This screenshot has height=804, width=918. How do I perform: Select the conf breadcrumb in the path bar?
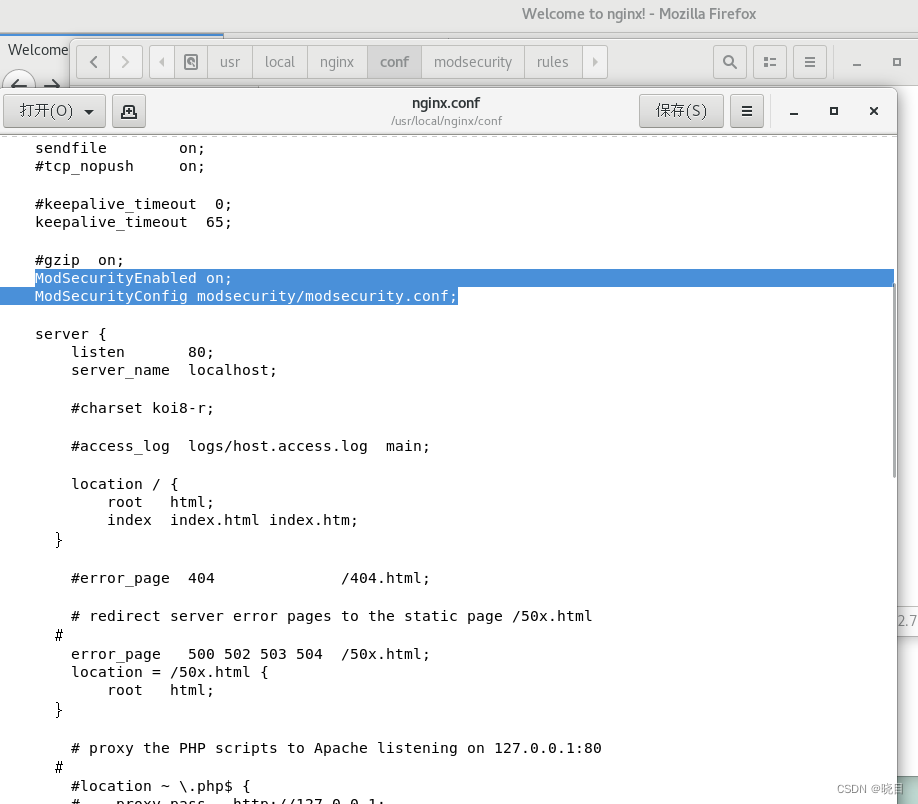(393, 61)
